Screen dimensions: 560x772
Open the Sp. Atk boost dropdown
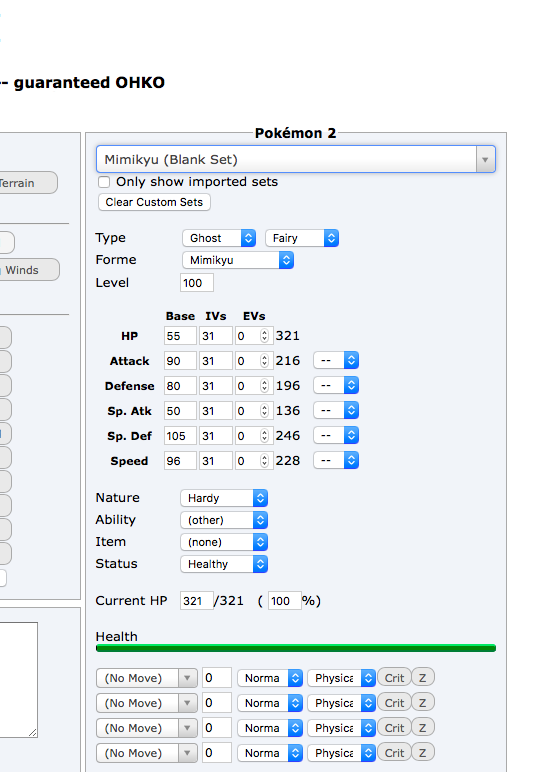[x=336, y=411]
